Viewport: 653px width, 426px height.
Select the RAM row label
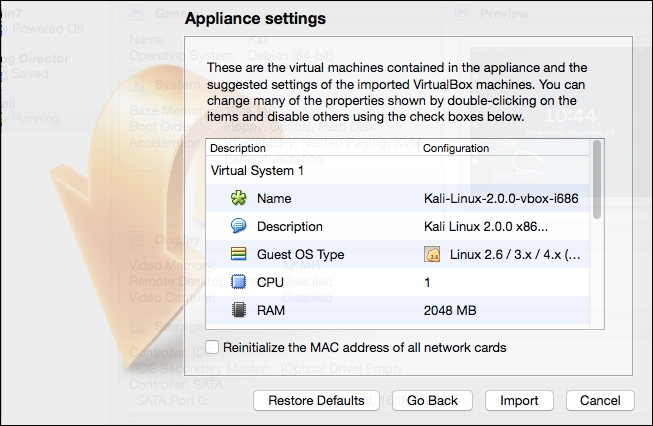tap(271, 310)
